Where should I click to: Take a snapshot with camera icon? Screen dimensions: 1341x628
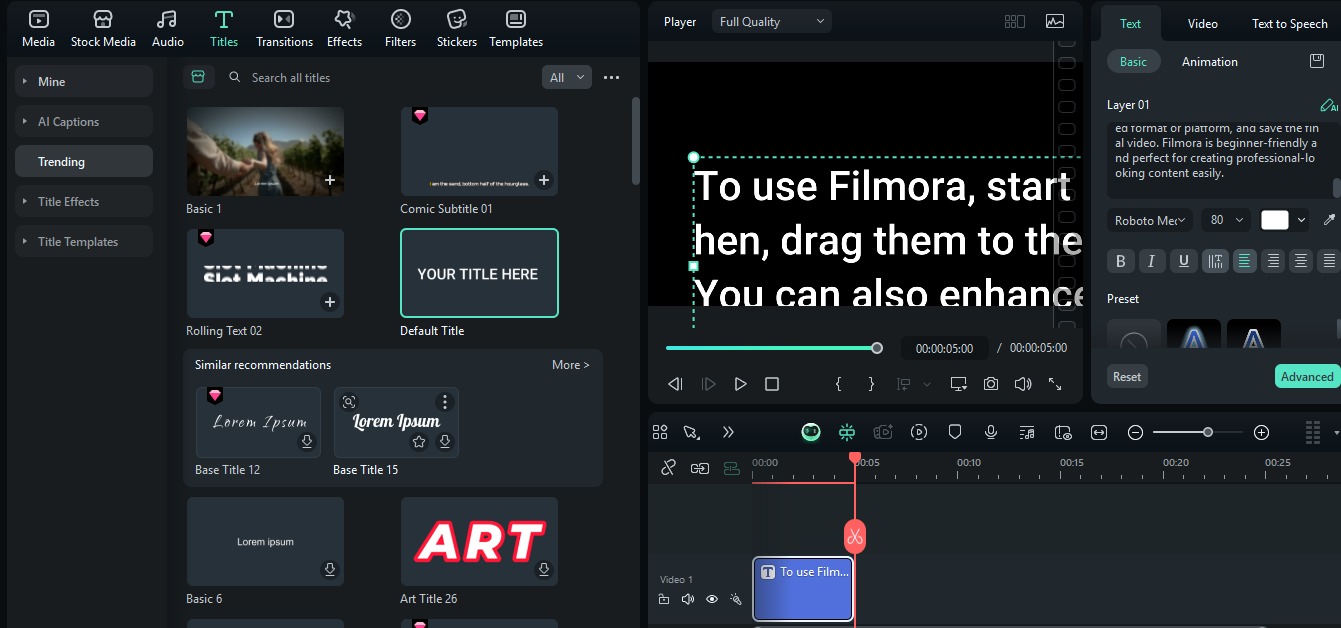point(991,384)
